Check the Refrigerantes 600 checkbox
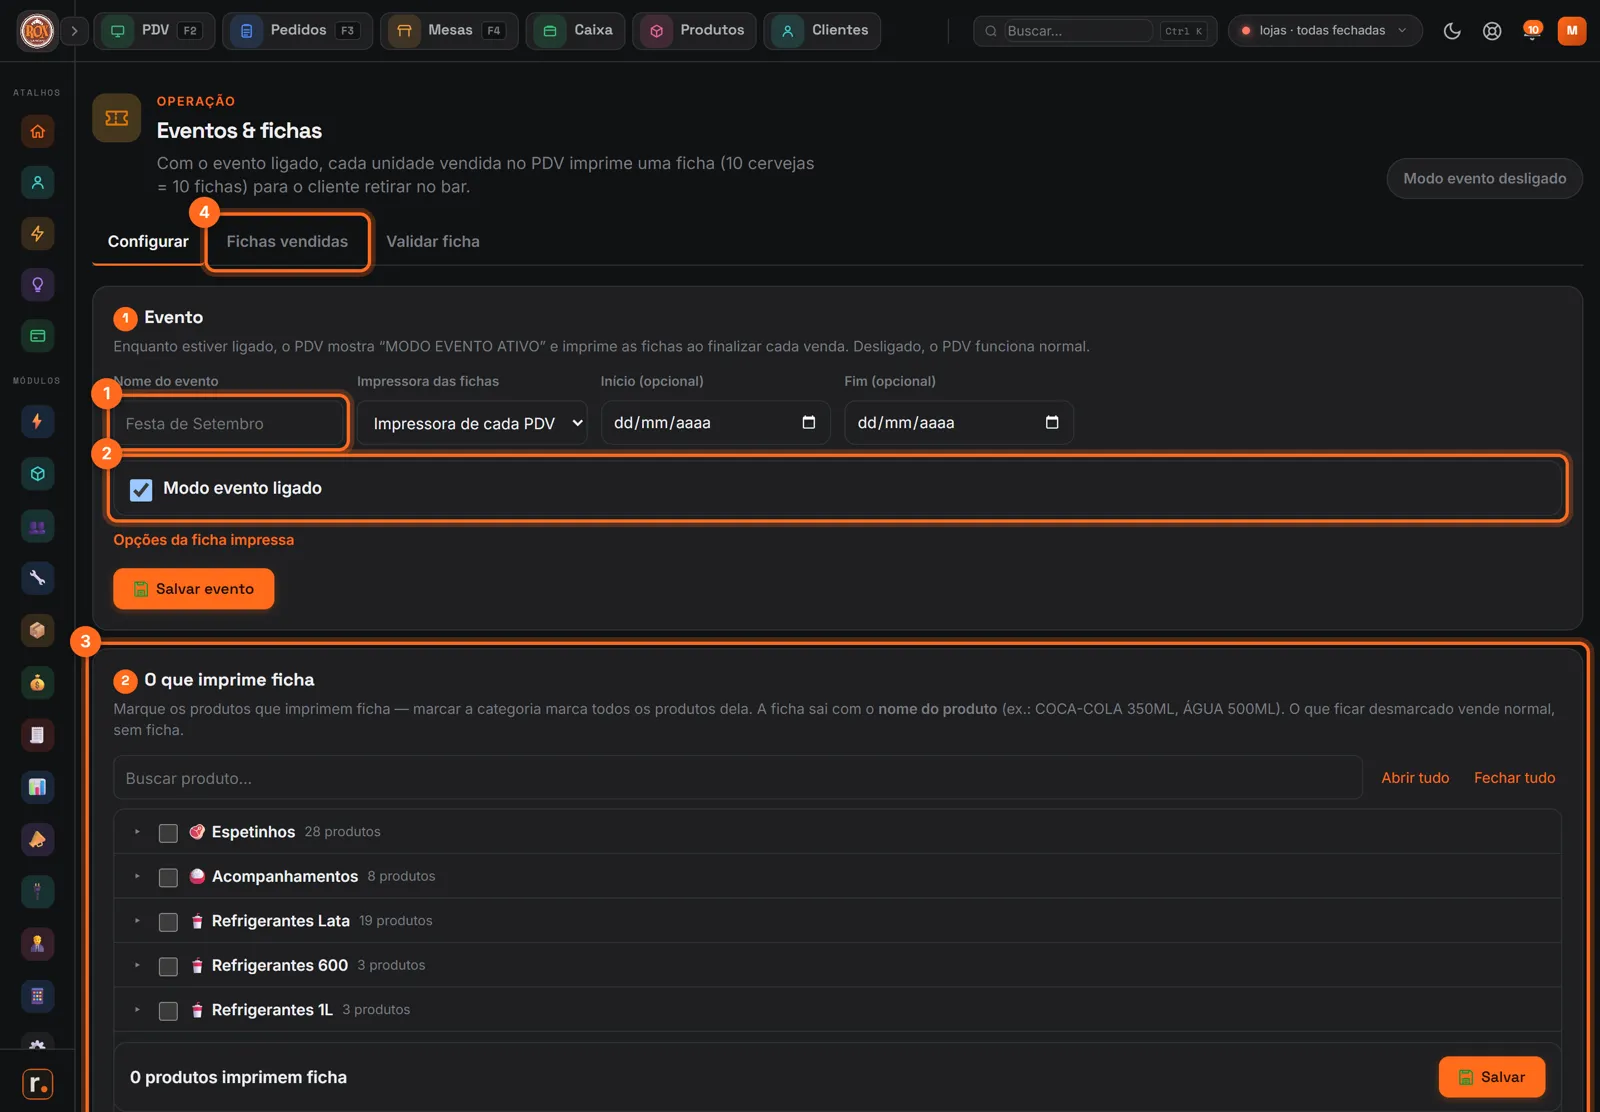 tap(168, 966)
